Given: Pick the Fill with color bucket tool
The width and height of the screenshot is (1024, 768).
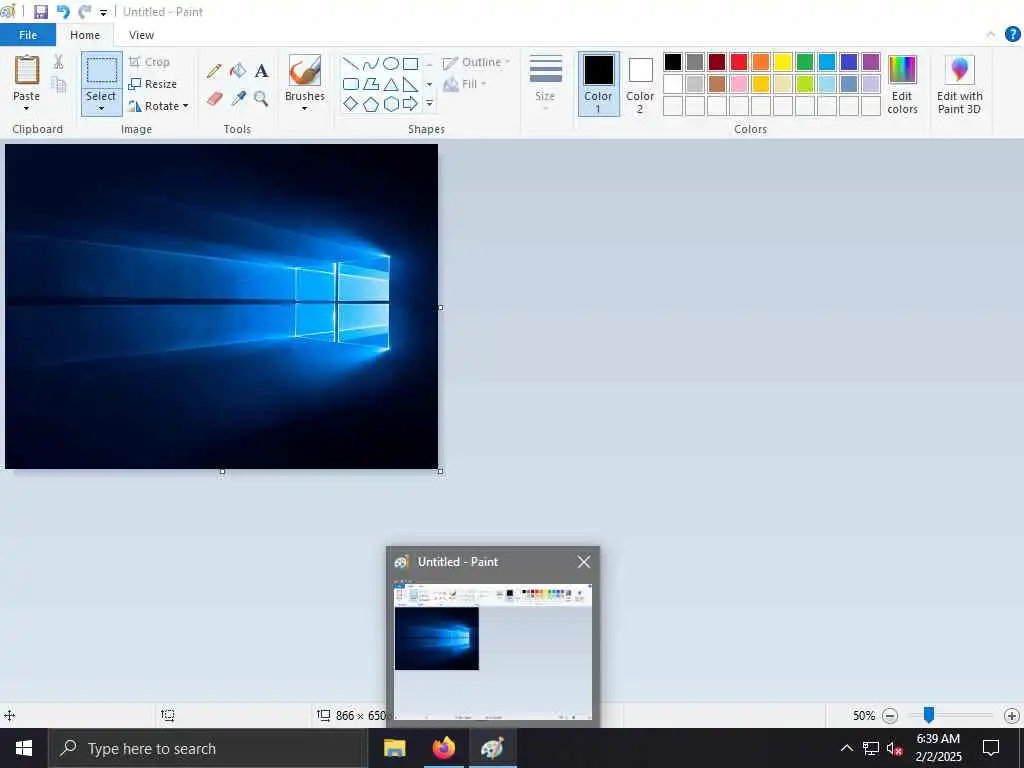Looking at the screenshot, I should [238, 71].
